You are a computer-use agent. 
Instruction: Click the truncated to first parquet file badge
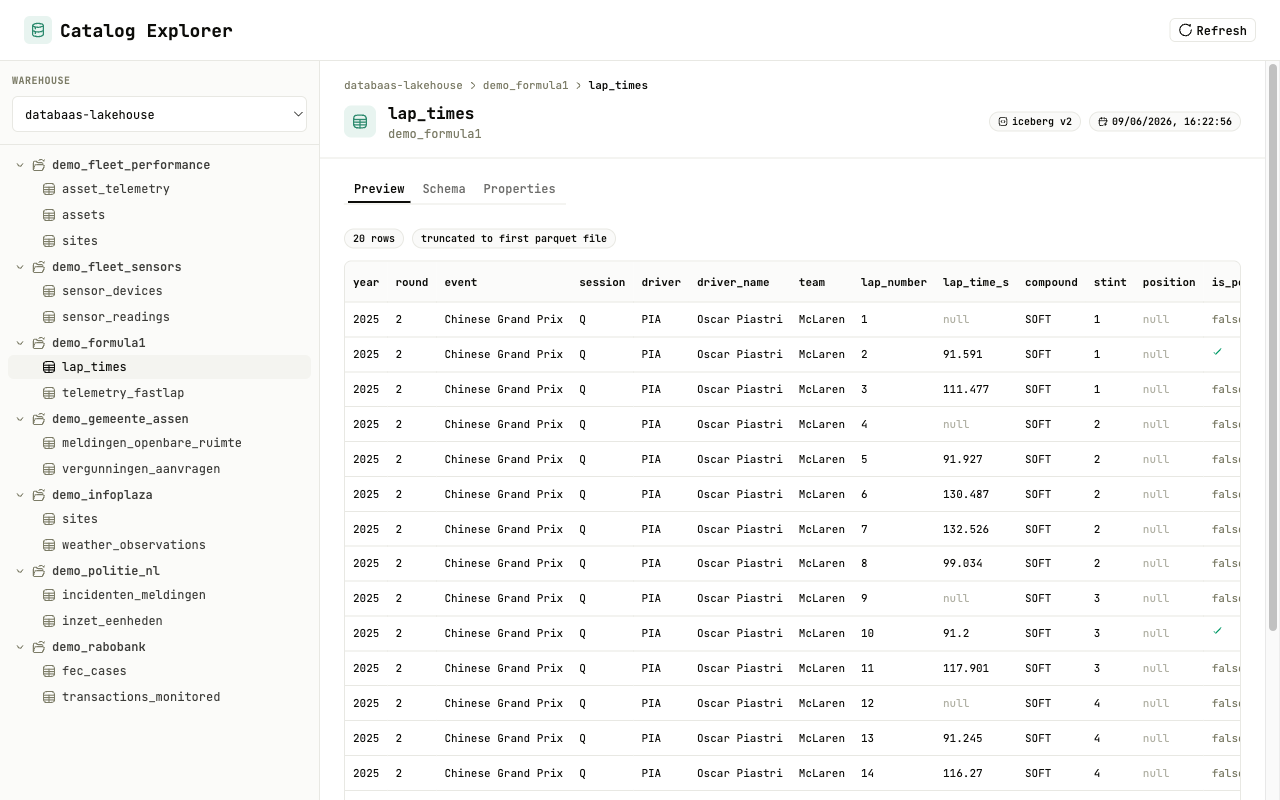point(514,238)
